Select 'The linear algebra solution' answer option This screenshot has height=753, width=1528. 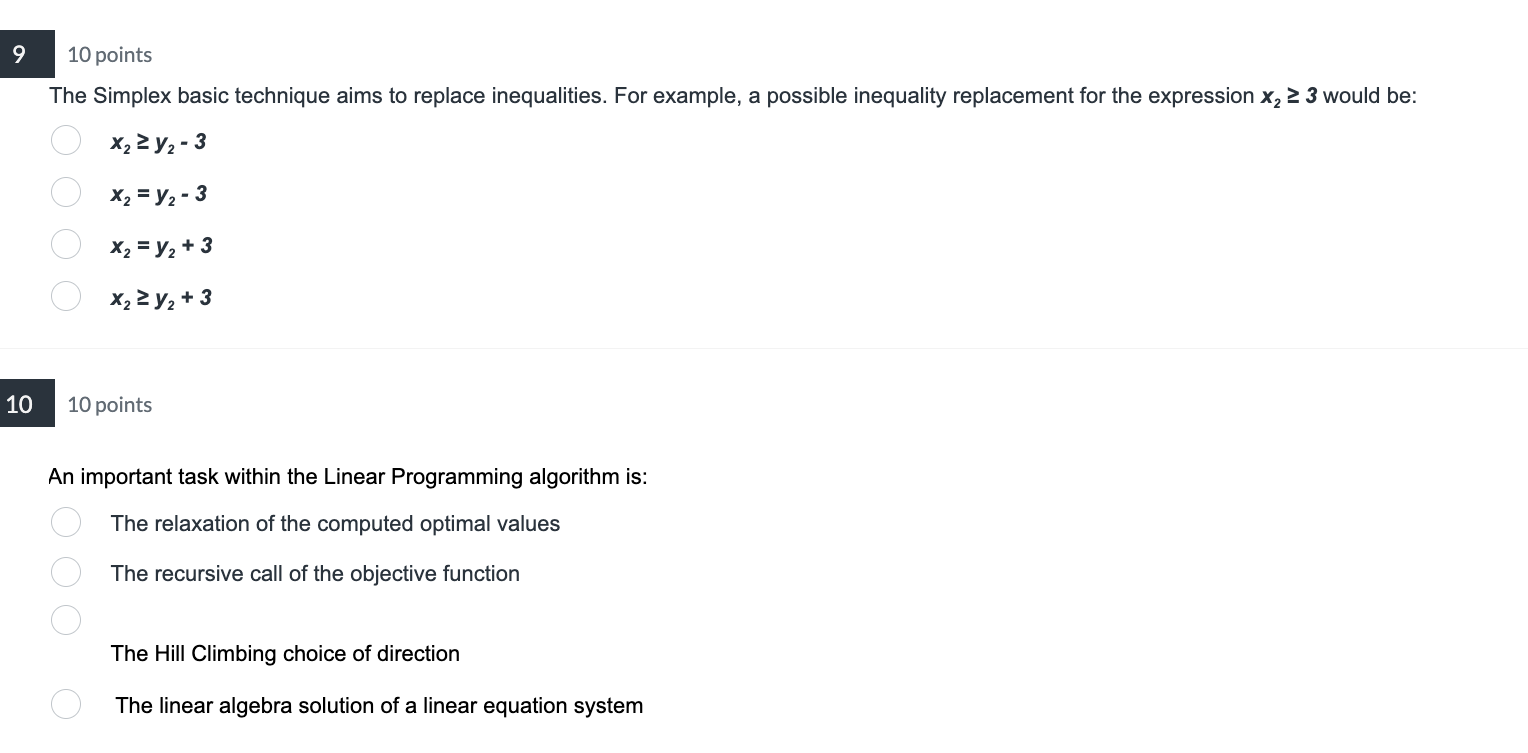point(65,703)
